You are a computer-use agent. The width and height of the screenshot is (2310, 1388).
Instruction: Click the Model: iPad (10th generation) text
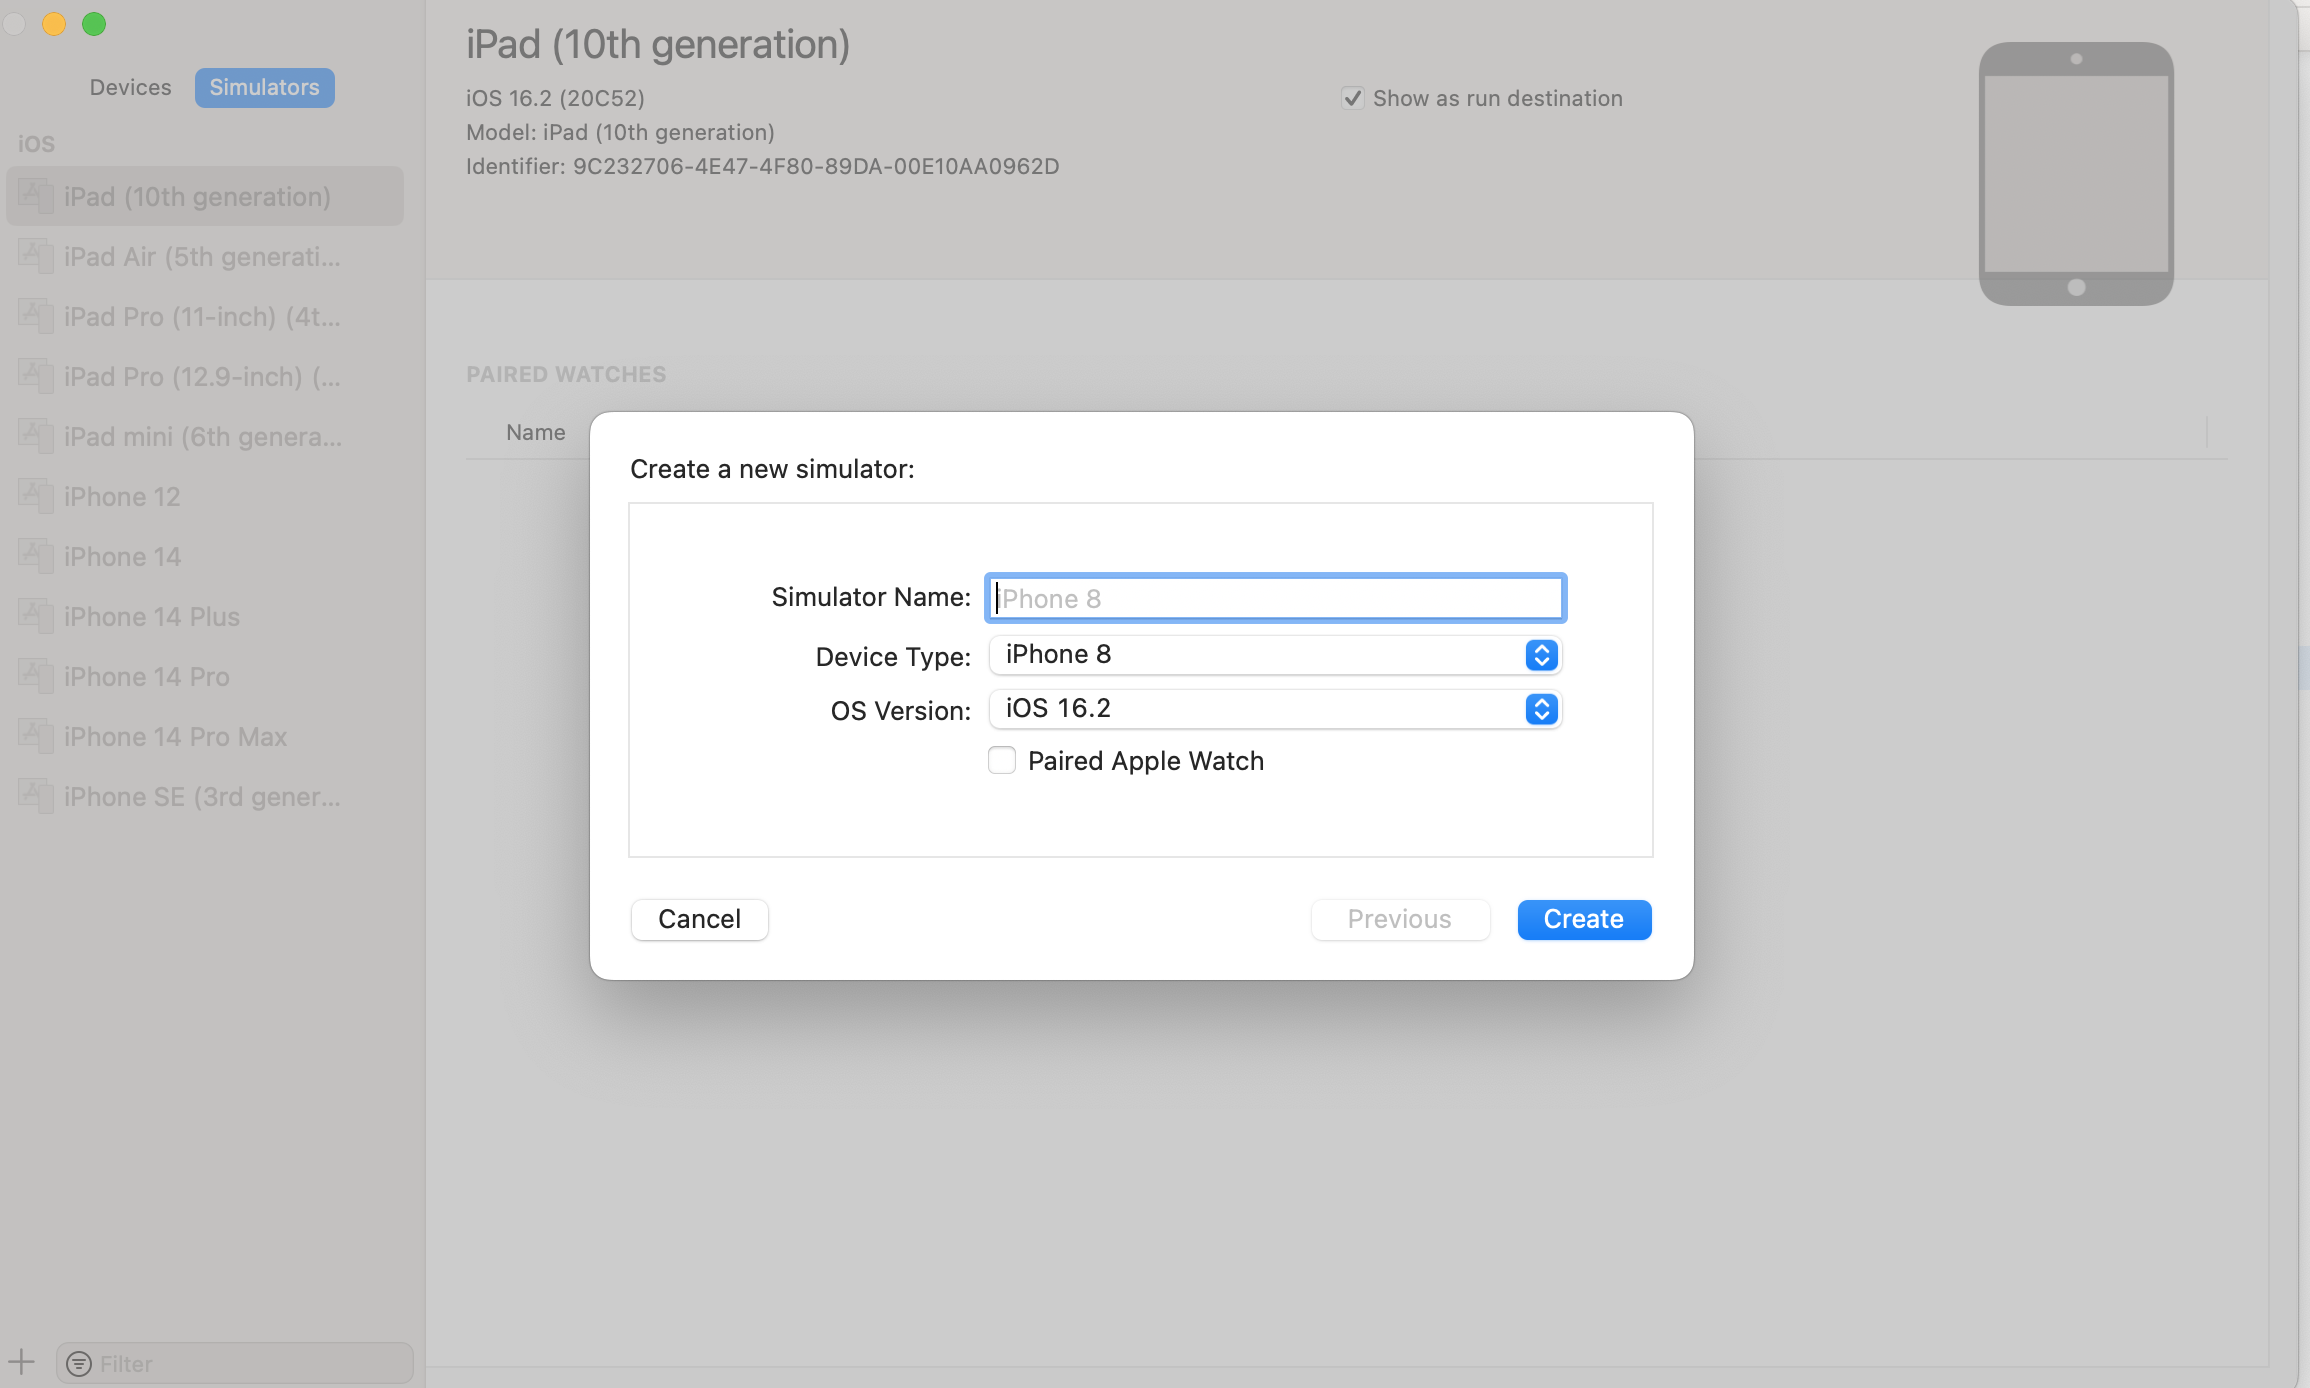[620, 132]
